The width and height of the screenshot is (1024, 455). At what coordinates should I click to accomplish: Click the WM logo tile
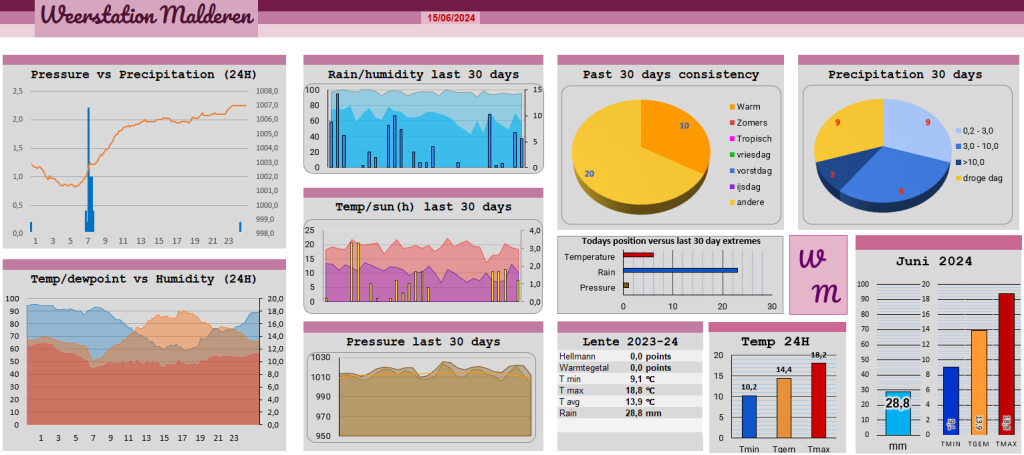coord(817,275)
